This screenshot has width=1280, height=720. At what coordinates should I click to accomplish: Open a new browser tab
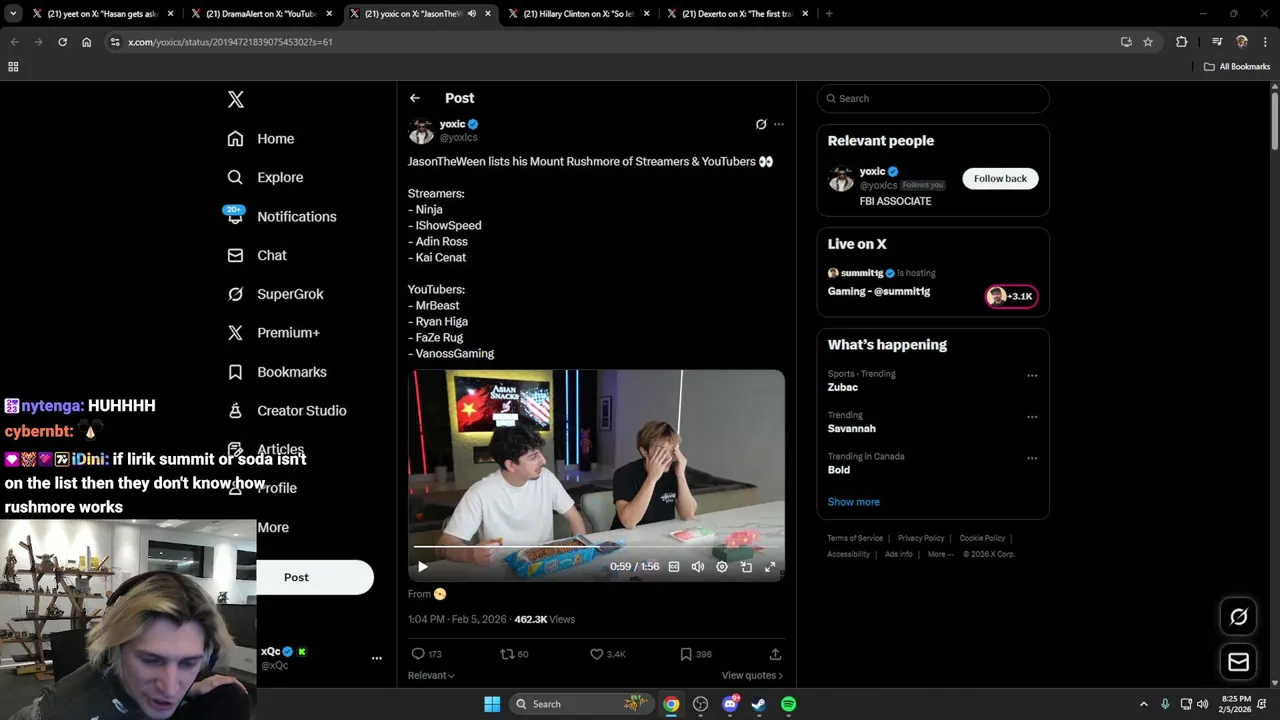tap(829, 14)
